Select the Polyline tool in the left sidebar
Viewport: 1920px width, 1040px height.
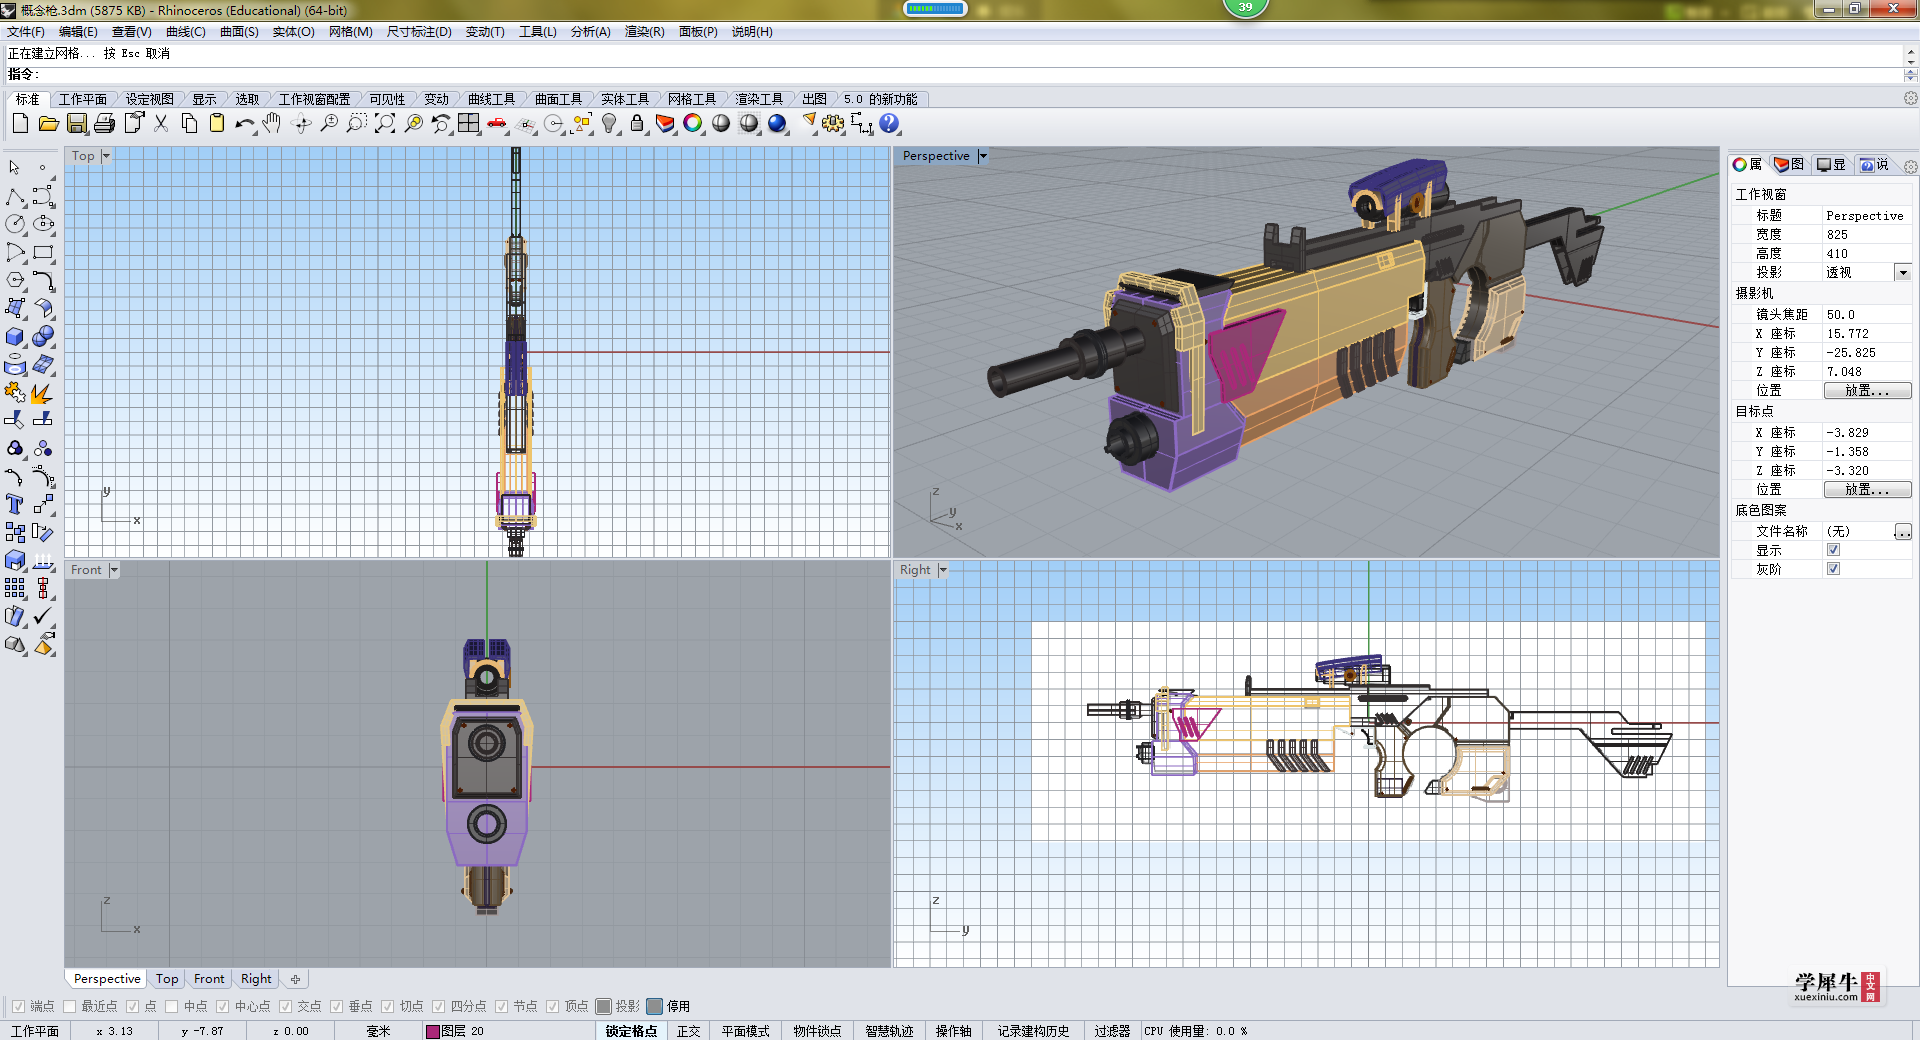[15, 196]
